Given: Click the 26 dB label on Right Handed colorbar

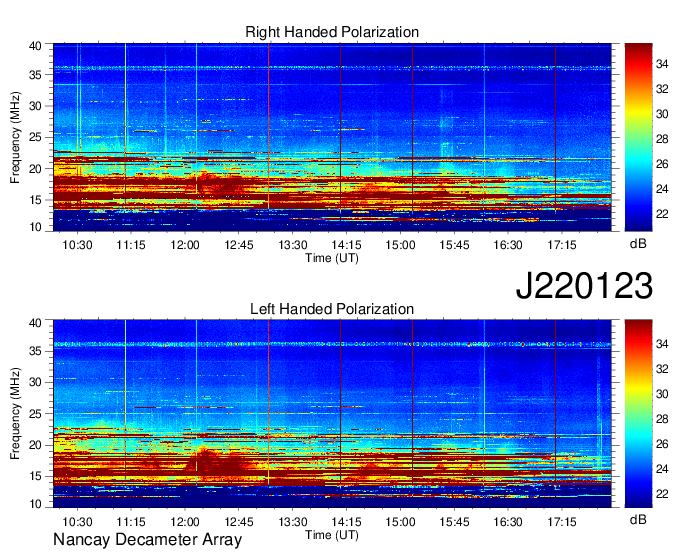Looking at the screenshot, I should (x=662, y=164).
